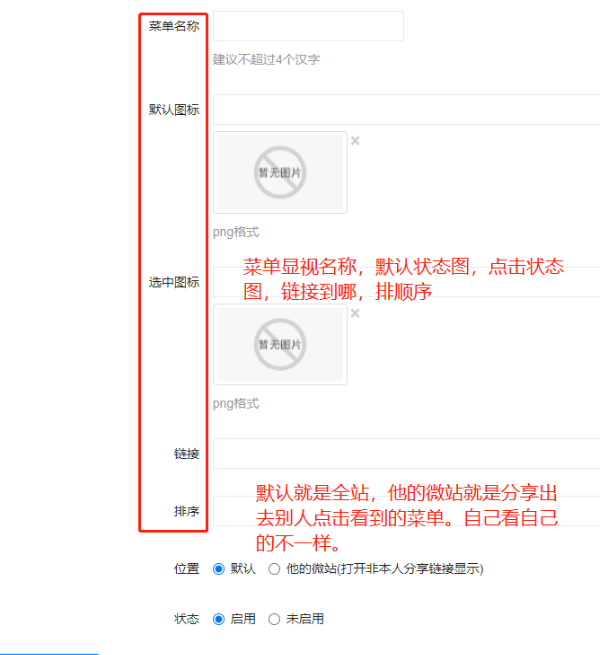
Task: Click the 排序 input field
Action: (407, 511)
